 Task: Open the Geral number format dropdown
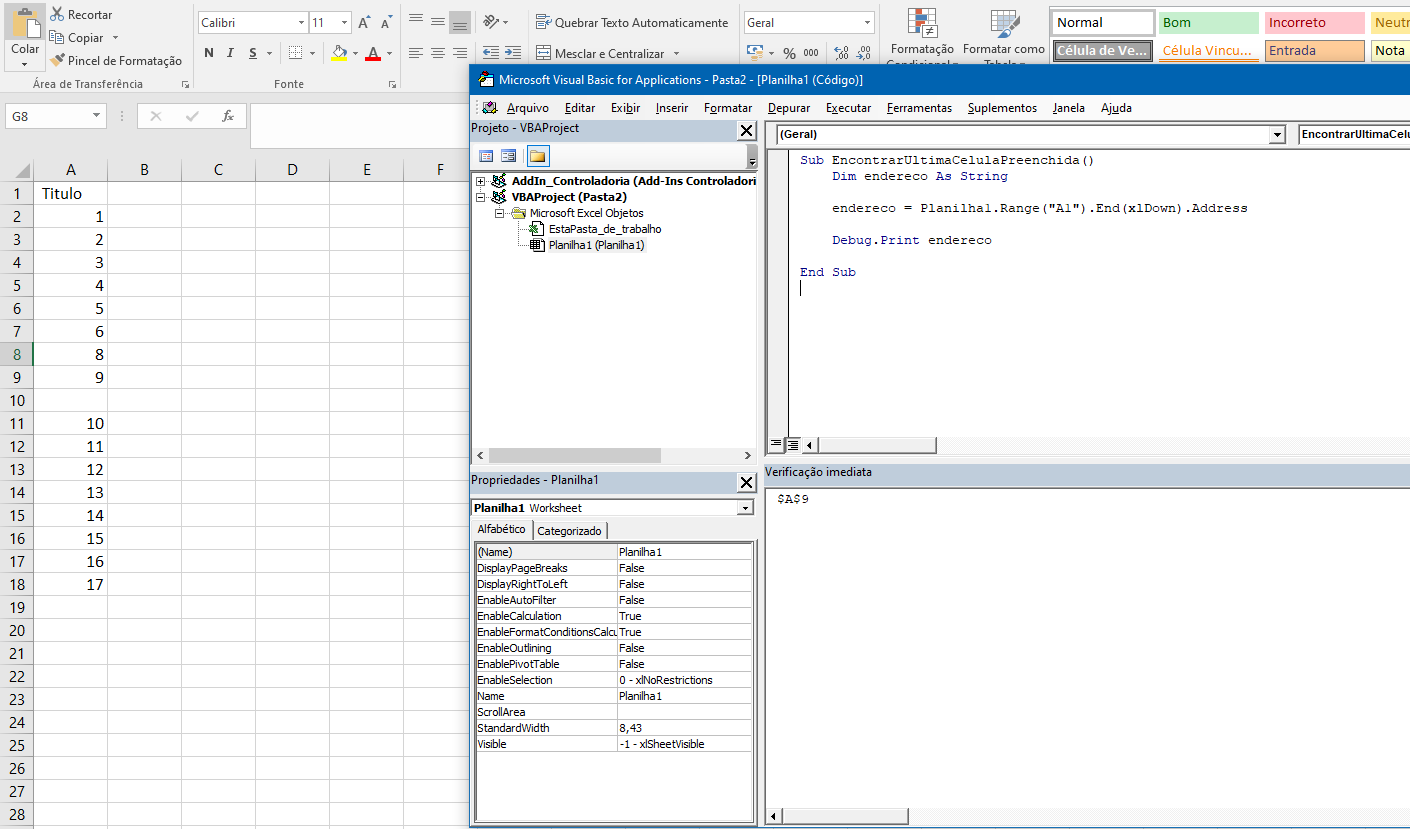coord(867,22)
